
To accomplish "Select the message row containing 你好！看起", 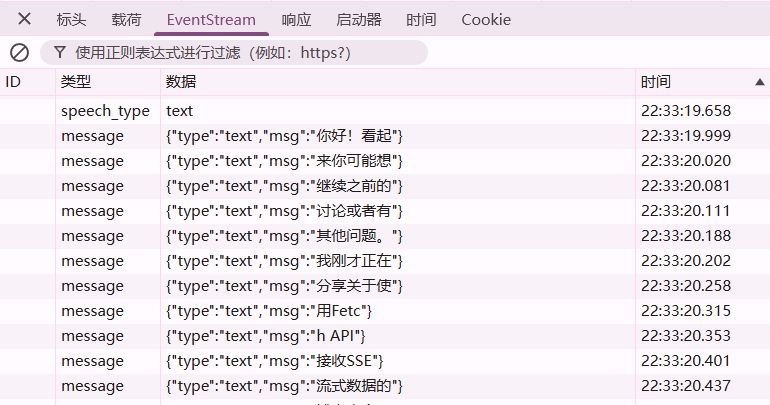I will point(385,136).
